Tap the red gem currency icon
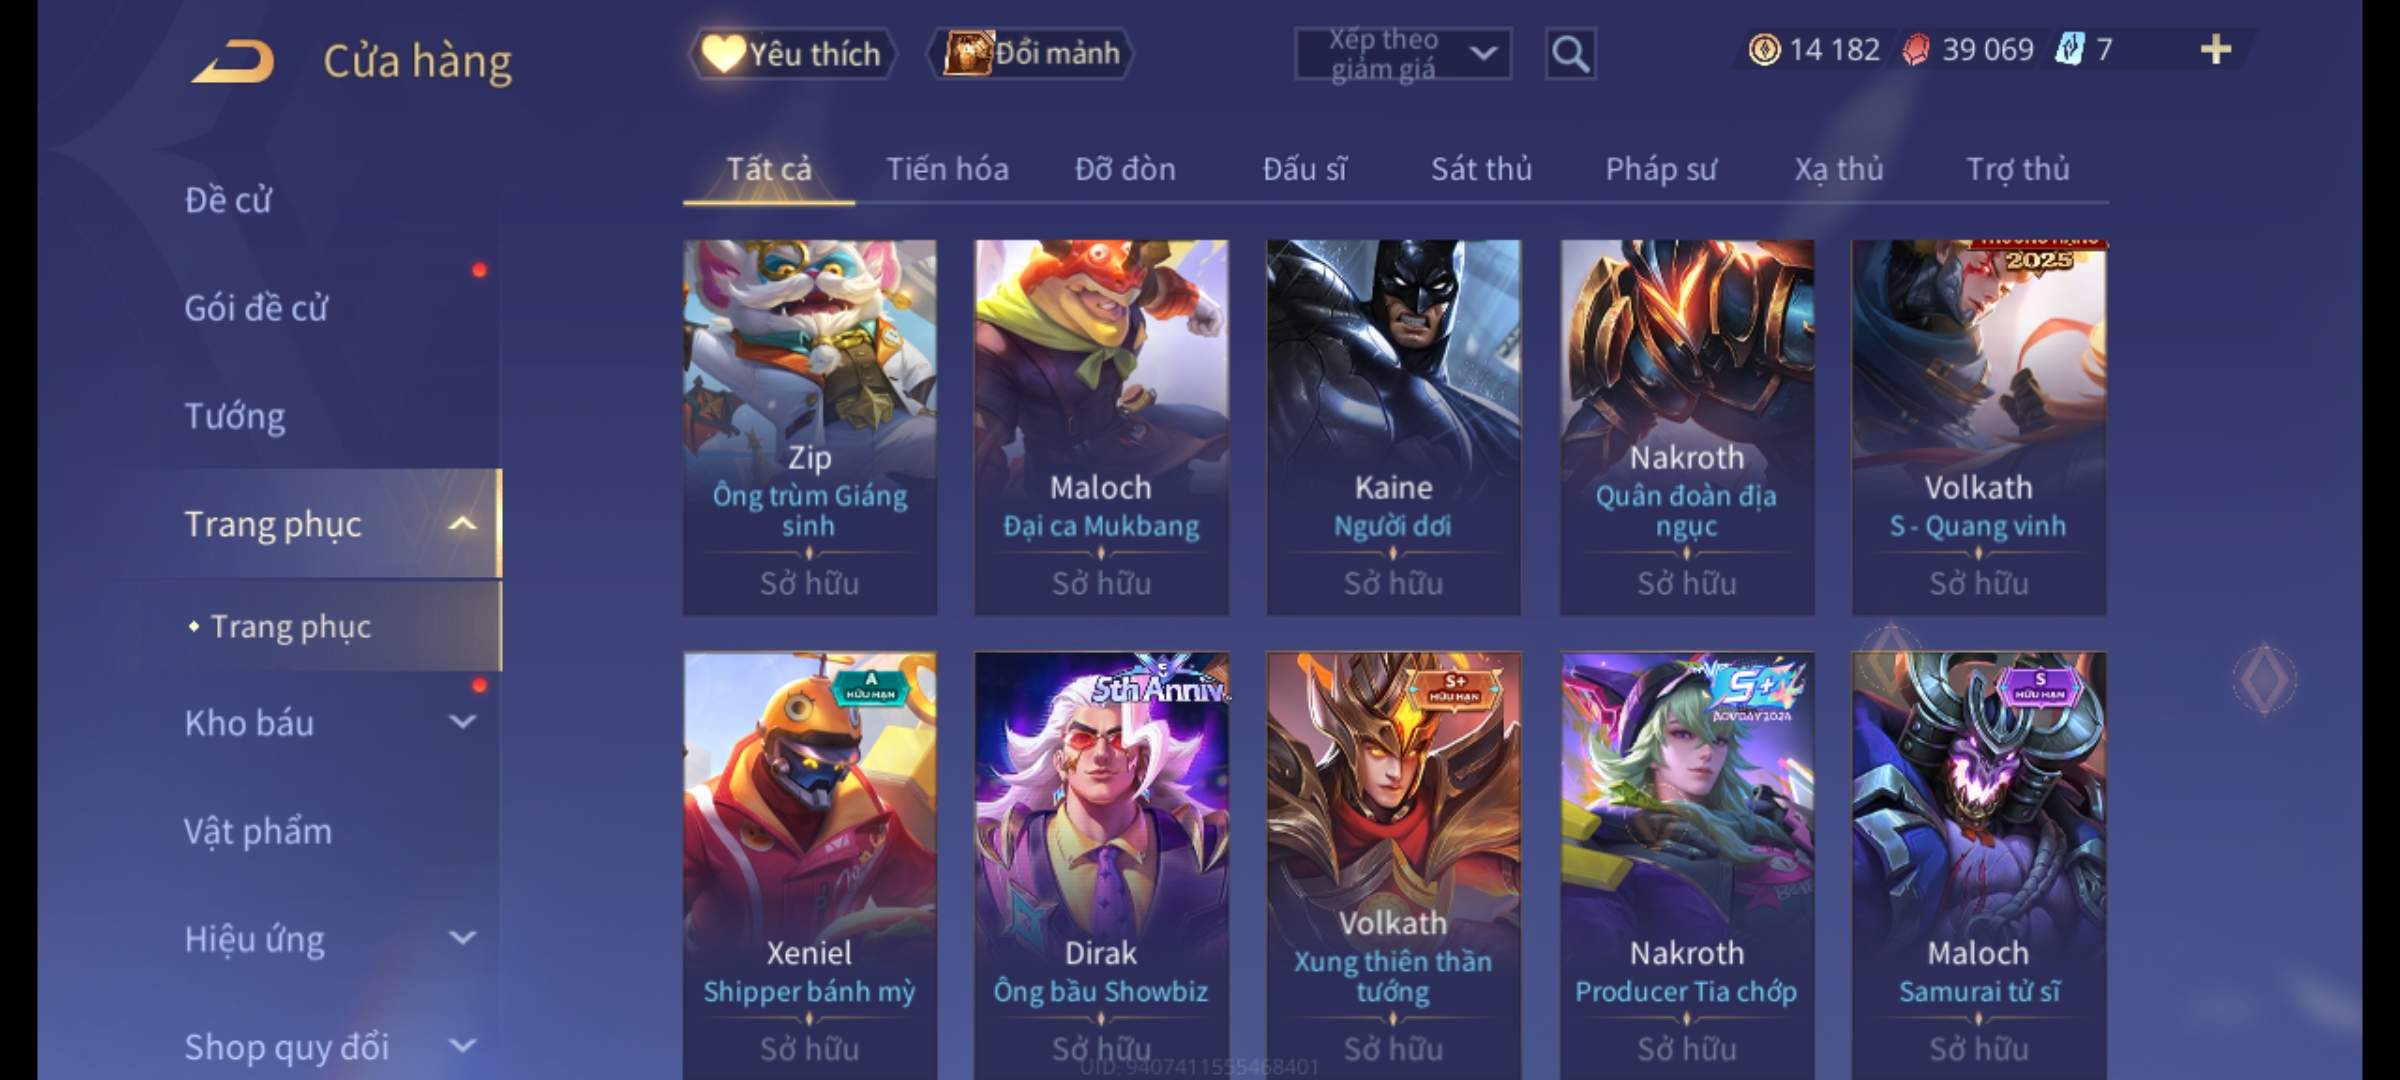Viewport: 2400px width, 1080px height. point(1915,49)
